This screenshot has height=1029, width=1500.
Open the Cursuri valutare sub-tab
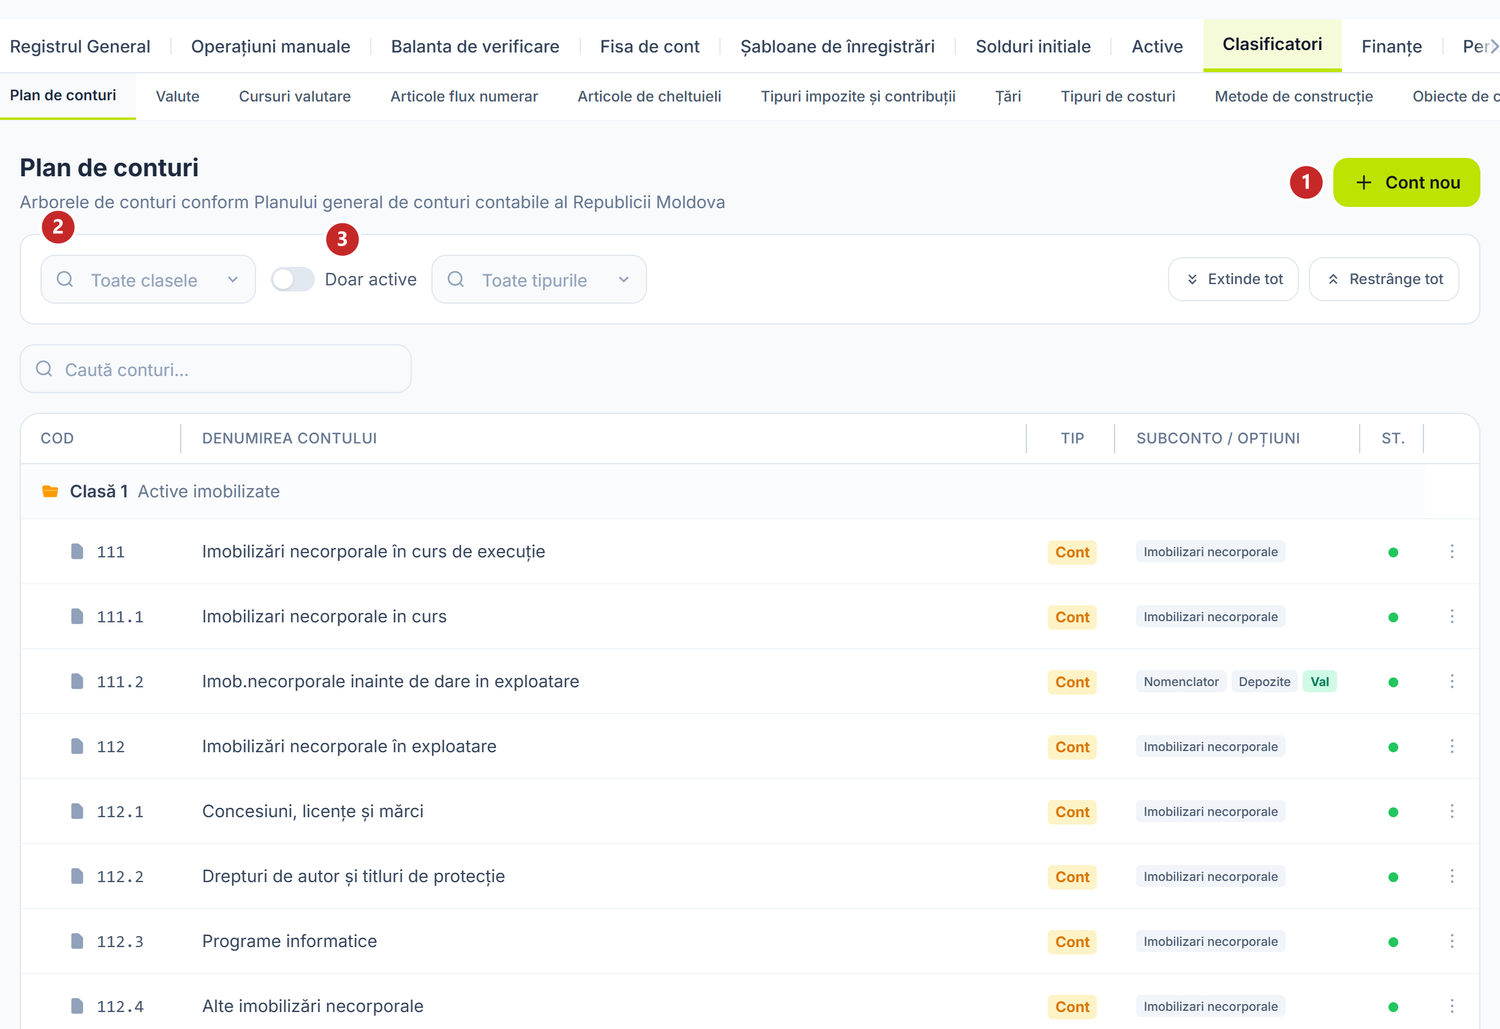(x=295, y=96)
